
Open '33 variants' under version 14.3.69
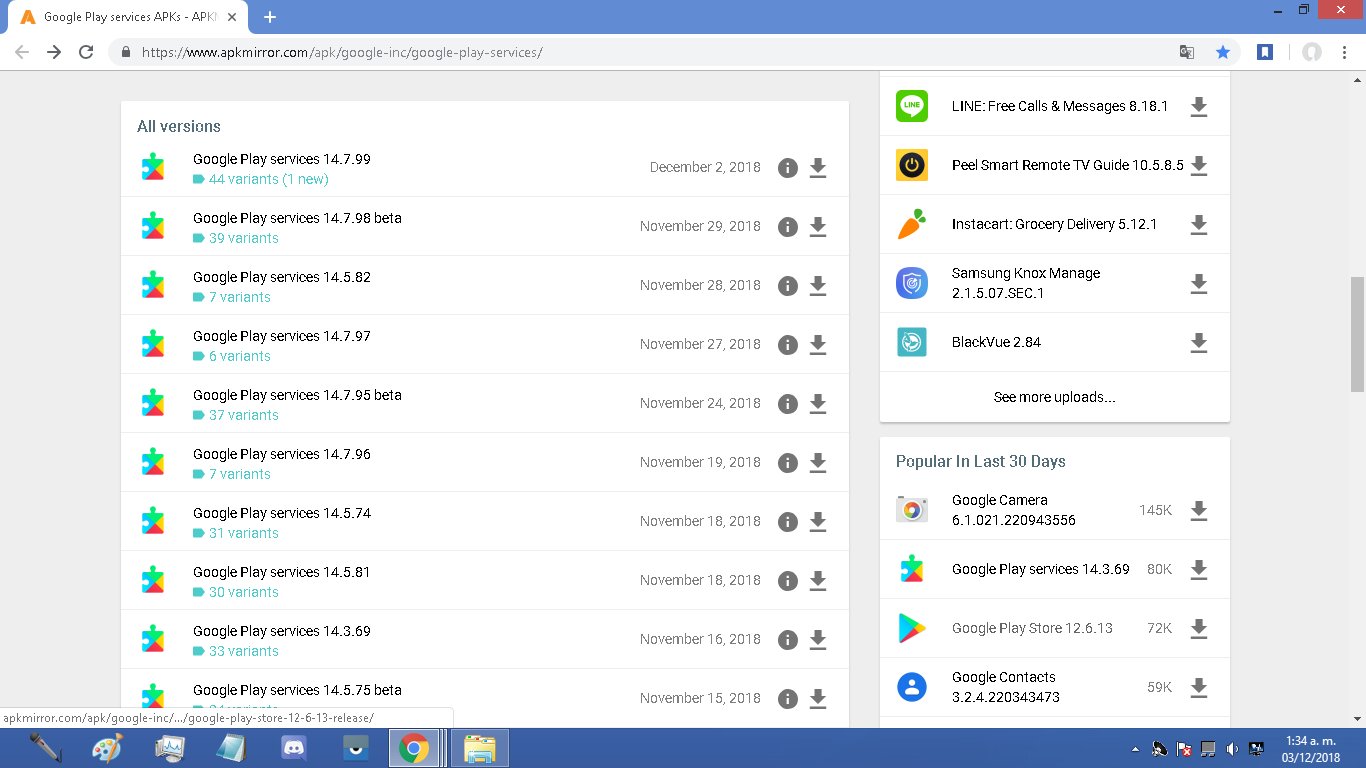coord(243,651)
